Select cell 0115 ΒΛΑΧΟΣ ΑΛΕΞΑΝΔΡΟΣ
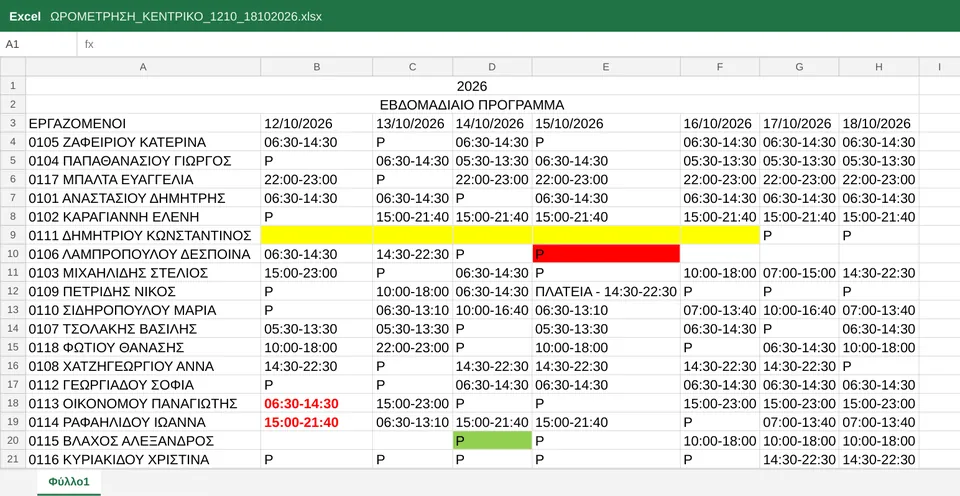 143,441
